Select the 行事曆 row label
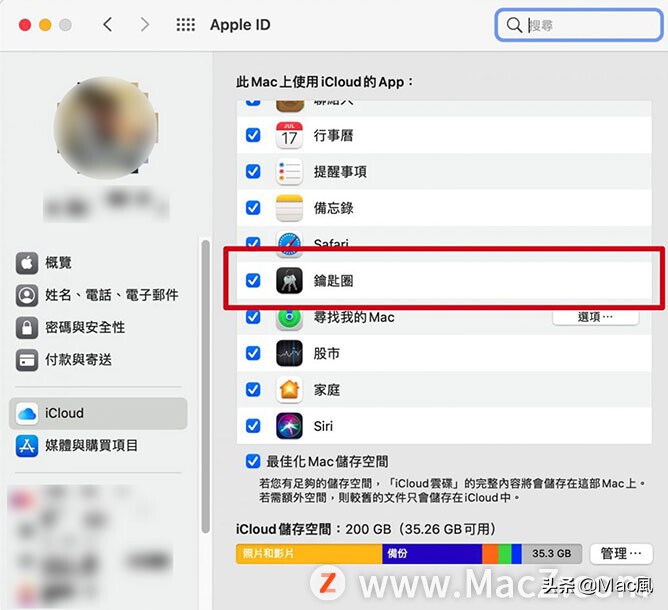This screenshot has height=610, width=668. [334, 136]
